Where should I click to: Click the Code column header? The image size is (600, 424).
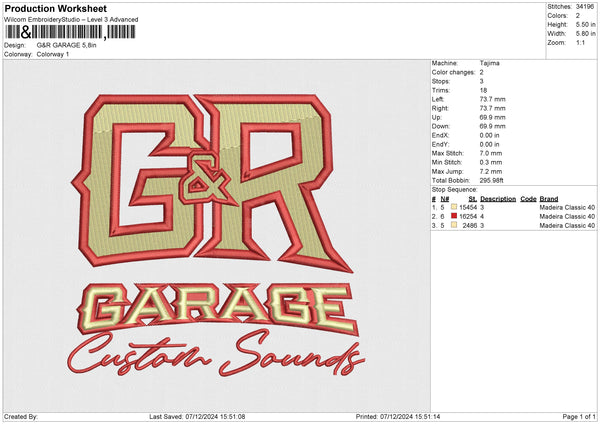pyautogui.click(x=528, y=198)
